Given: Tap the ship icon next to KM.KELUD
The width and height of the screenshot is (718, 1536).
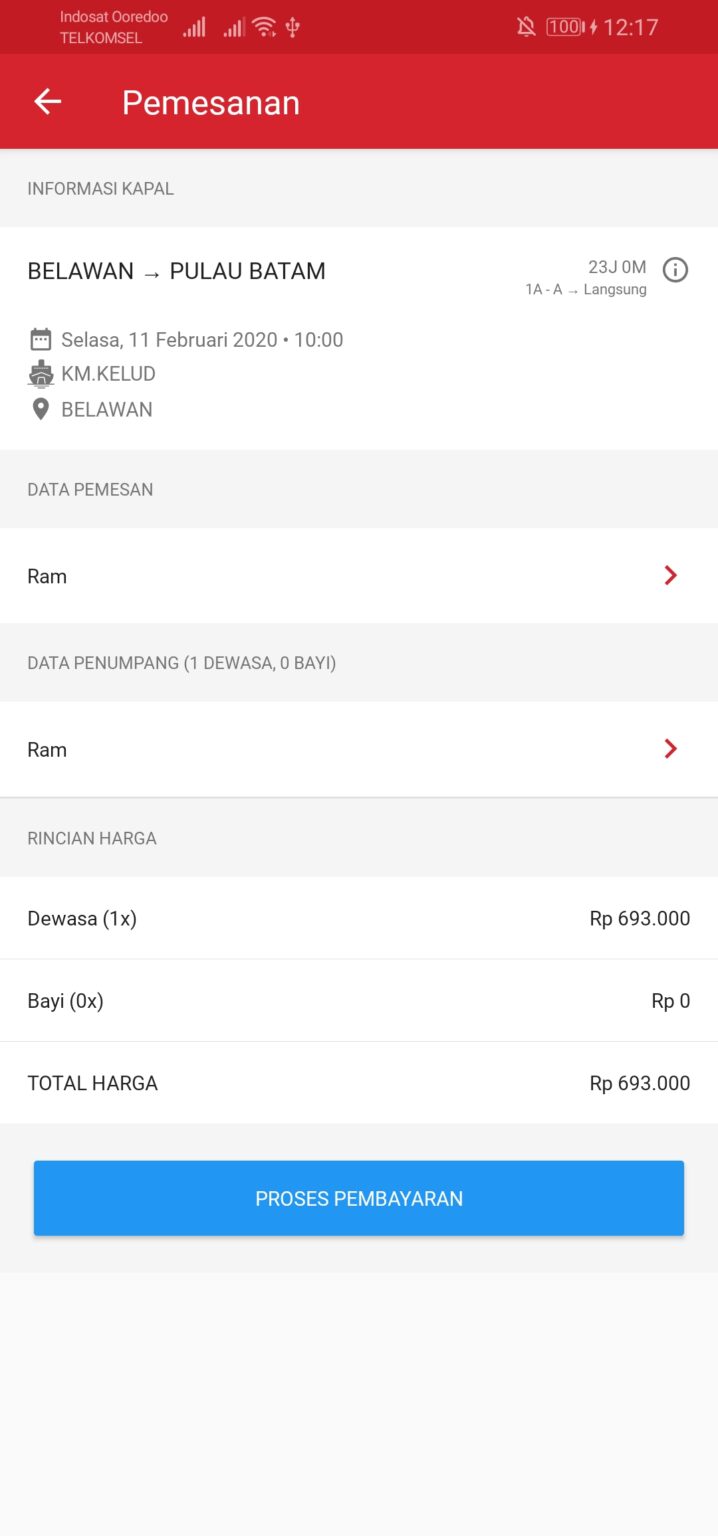Looking at the screenshot, I should (40, 374).
